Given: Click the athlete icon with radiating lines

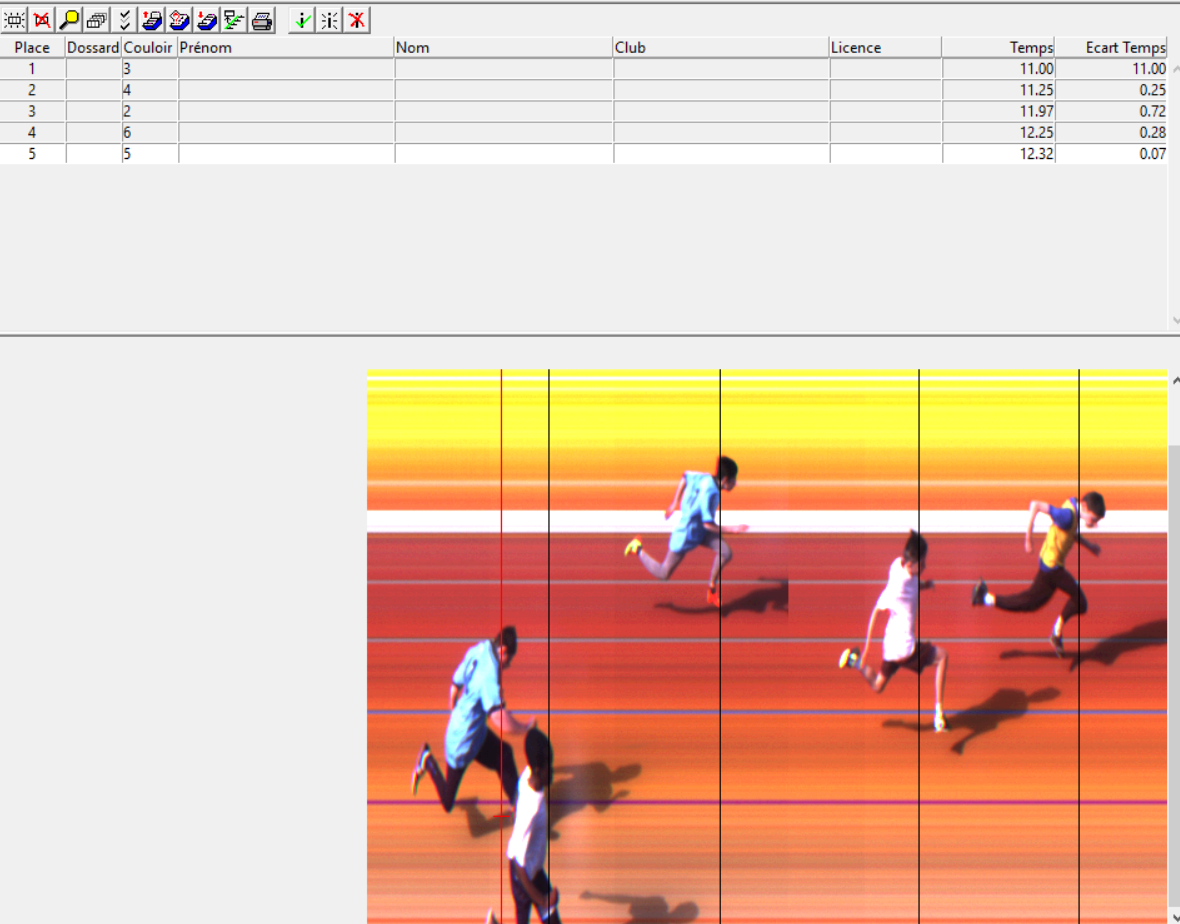Looking at the screenshot, I should pyautogui.click(x=330, y=20).
